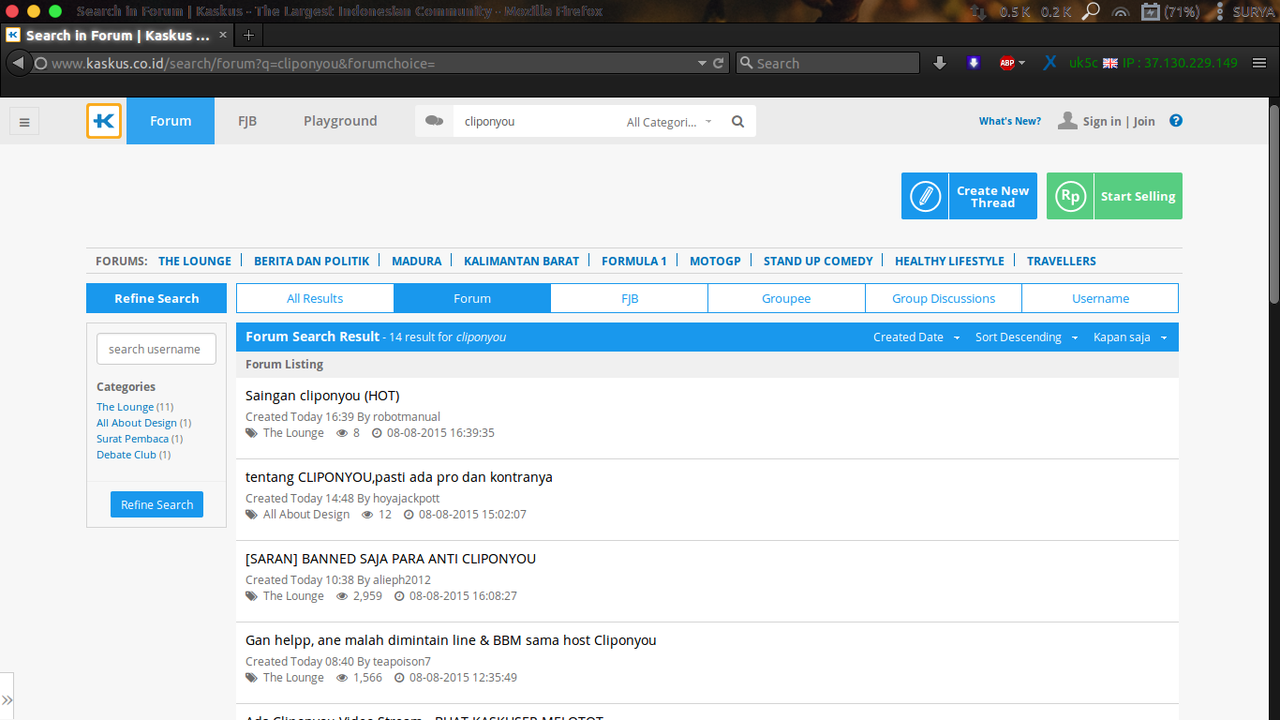This screenshot has height=720, width=1280.
Task: Click the network traffic arrows indicator
Action: pos(978,12)
